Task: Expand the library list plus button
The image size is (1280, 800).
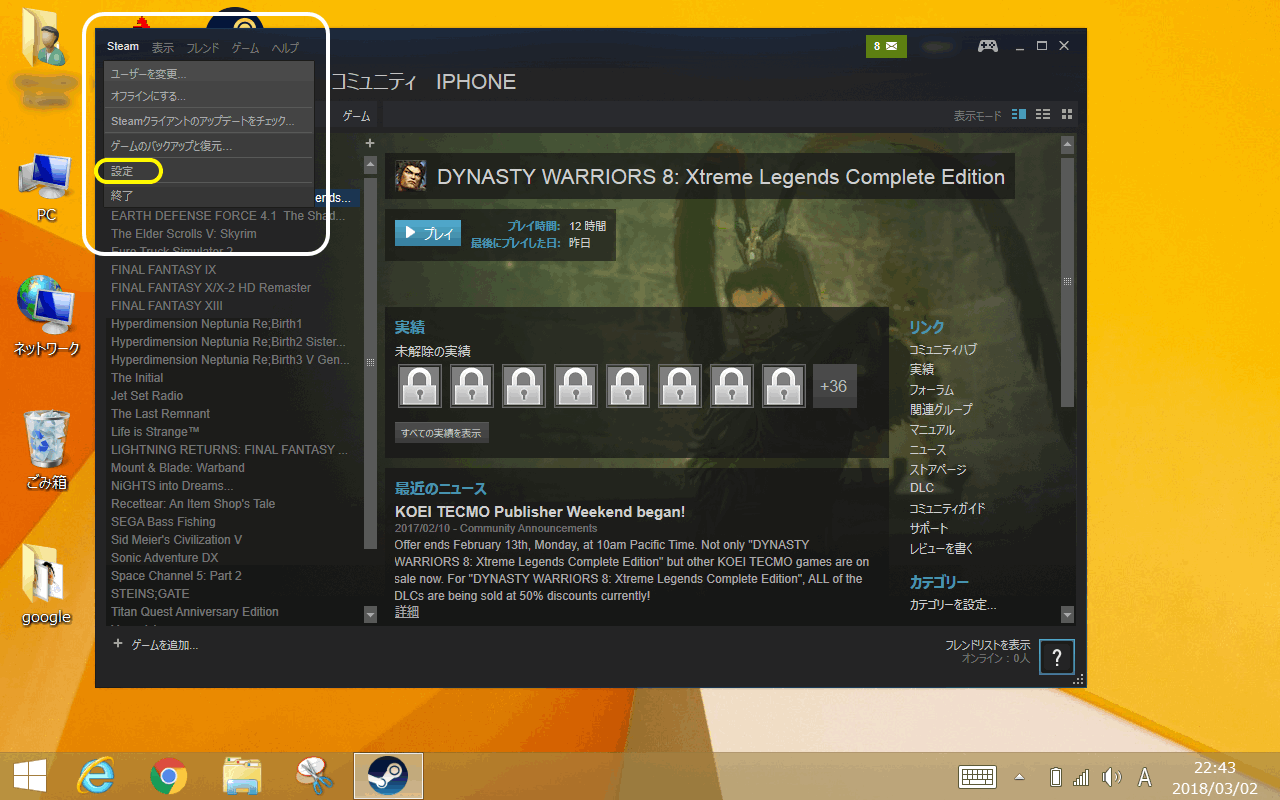Action: click(x=370, y=143)
